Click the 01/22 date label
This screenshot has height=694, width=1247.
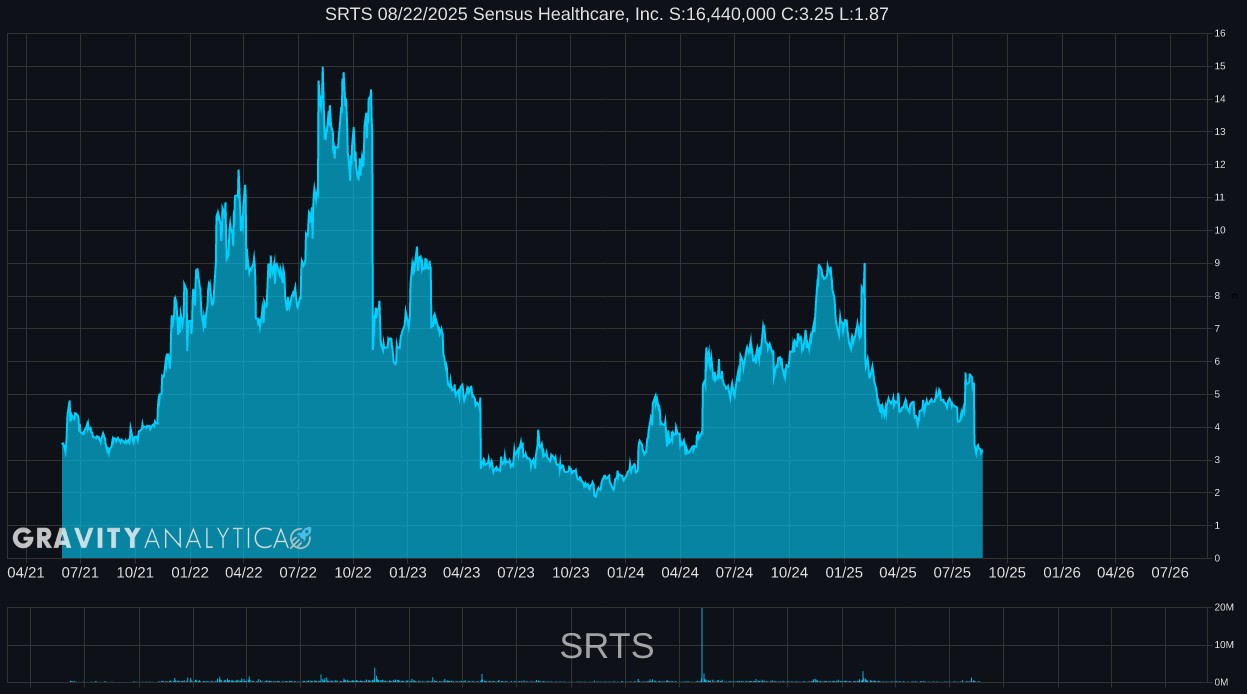point(190,572)
